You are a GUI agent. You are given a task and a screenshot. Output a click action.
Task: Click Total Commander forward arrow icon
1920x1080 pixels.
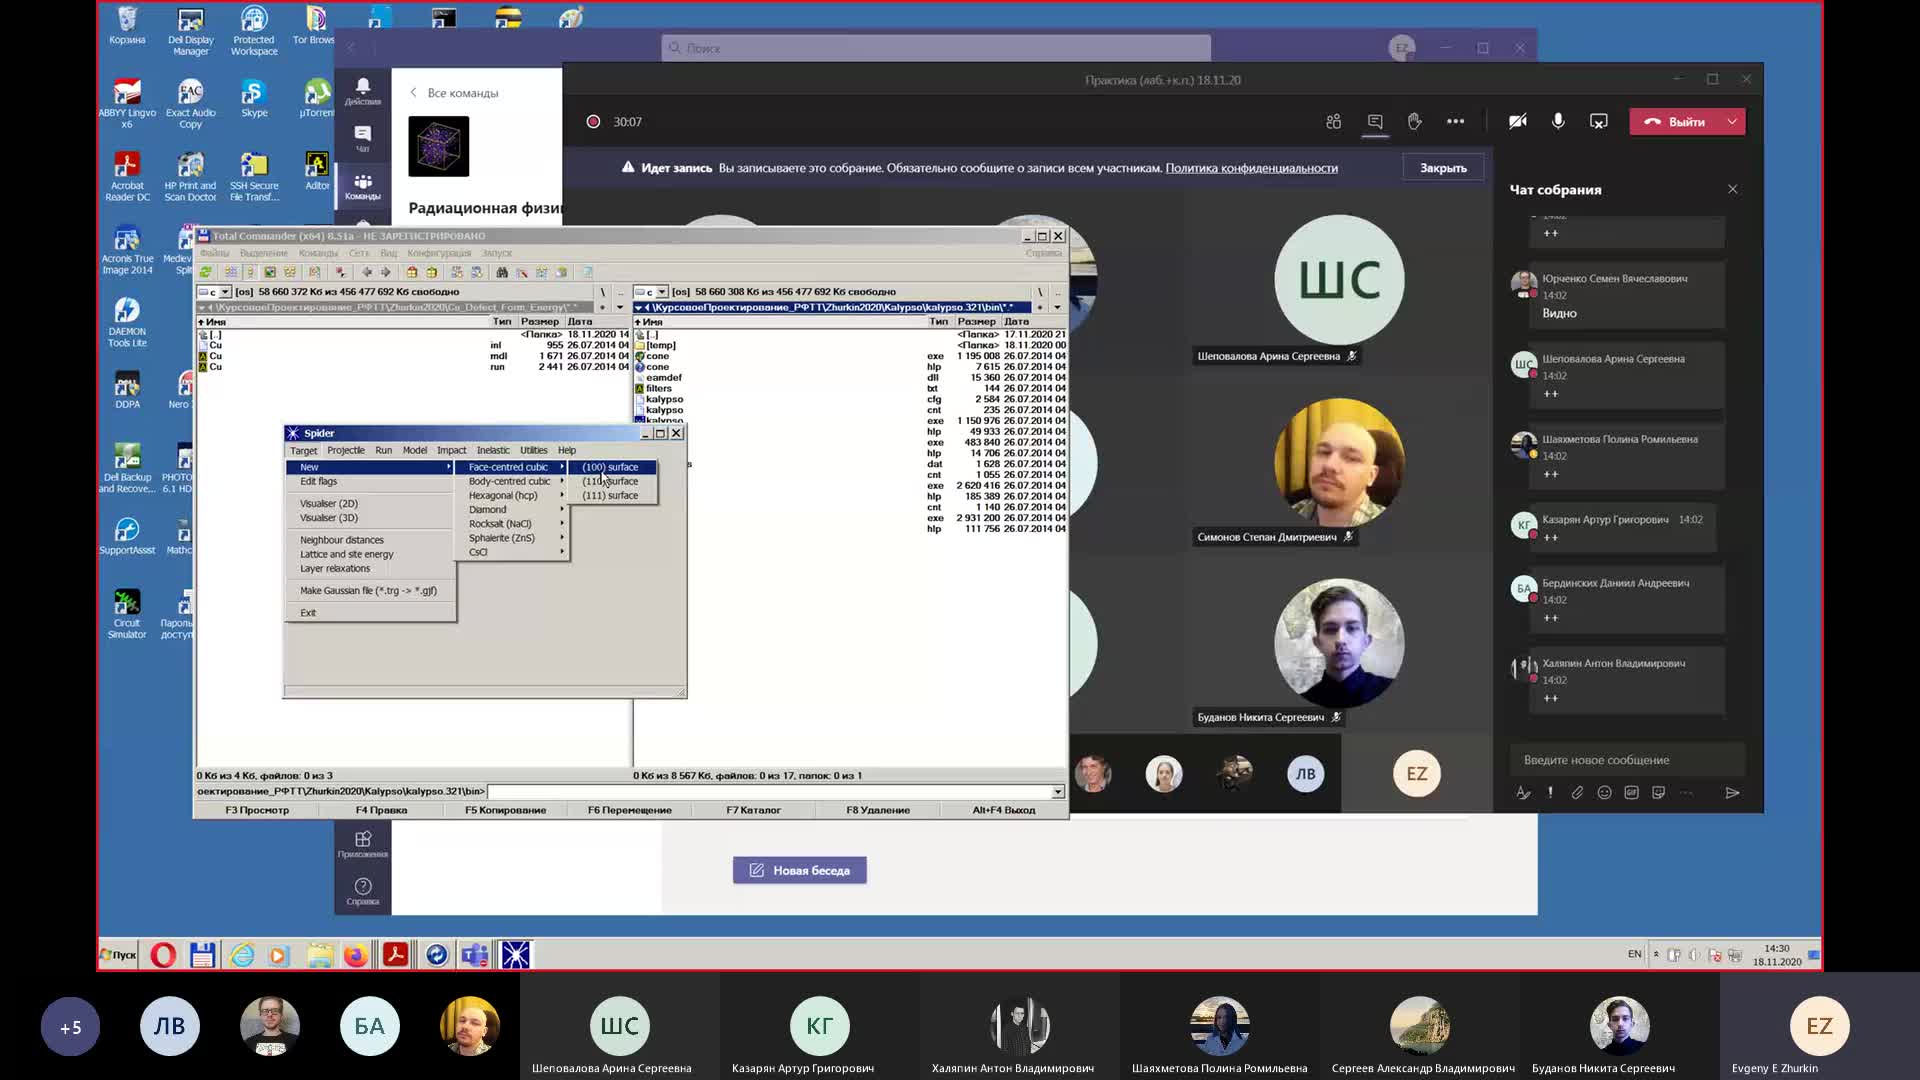point(386,272)
